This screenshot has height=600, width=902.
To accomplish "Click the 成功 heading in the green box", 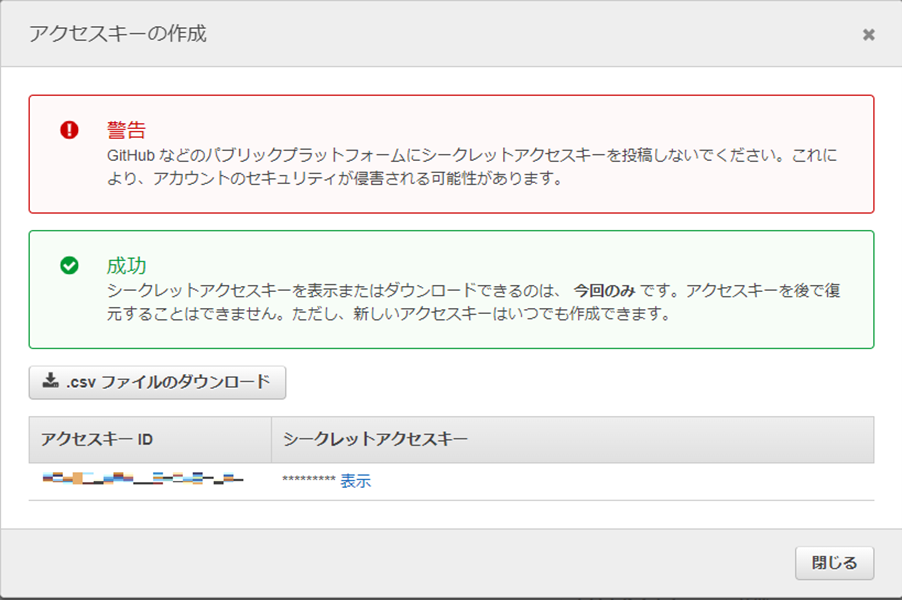I will click(126, 266).
